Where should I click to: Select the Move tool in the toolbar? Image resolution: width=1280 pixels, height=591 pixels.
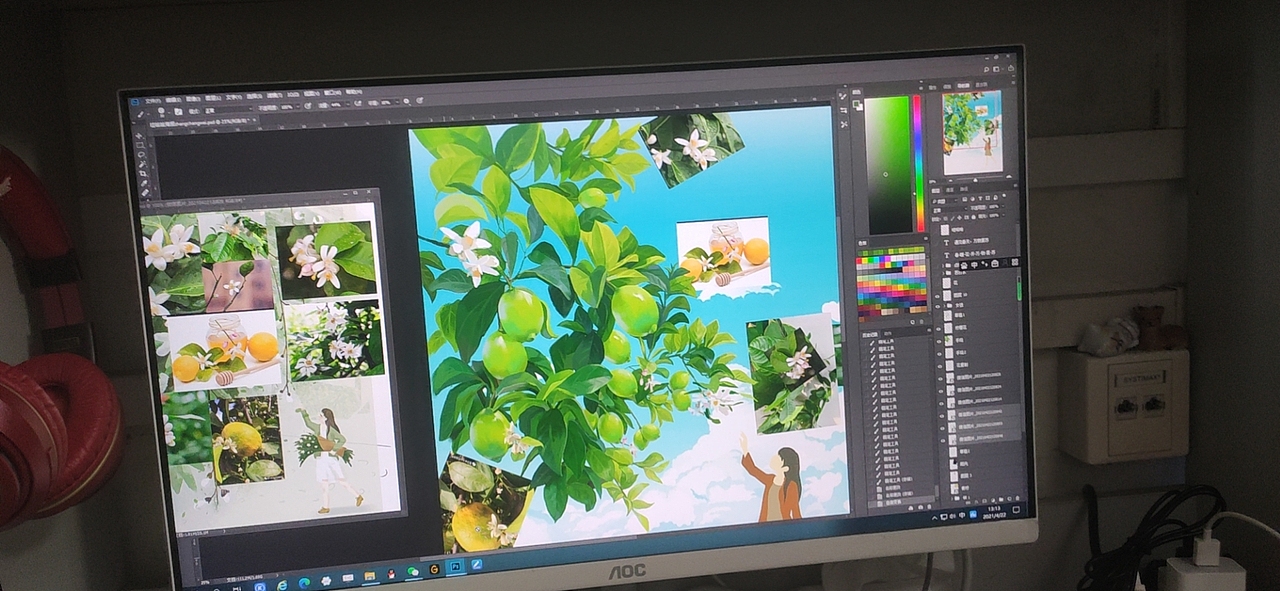(139, 136)
